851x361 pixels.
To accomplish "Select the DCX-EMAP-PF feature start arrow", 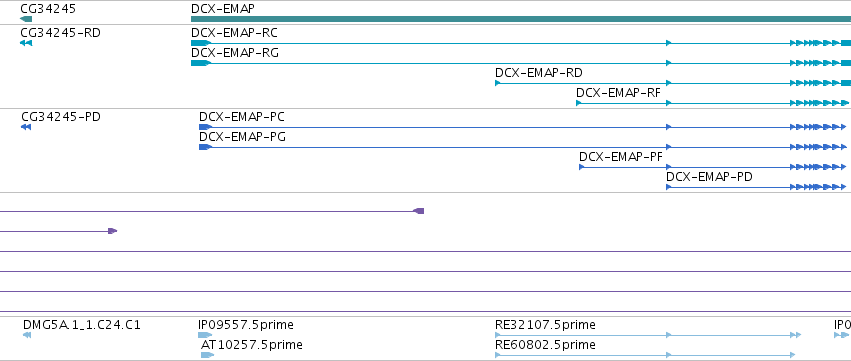I will click(x=582, y=167).
